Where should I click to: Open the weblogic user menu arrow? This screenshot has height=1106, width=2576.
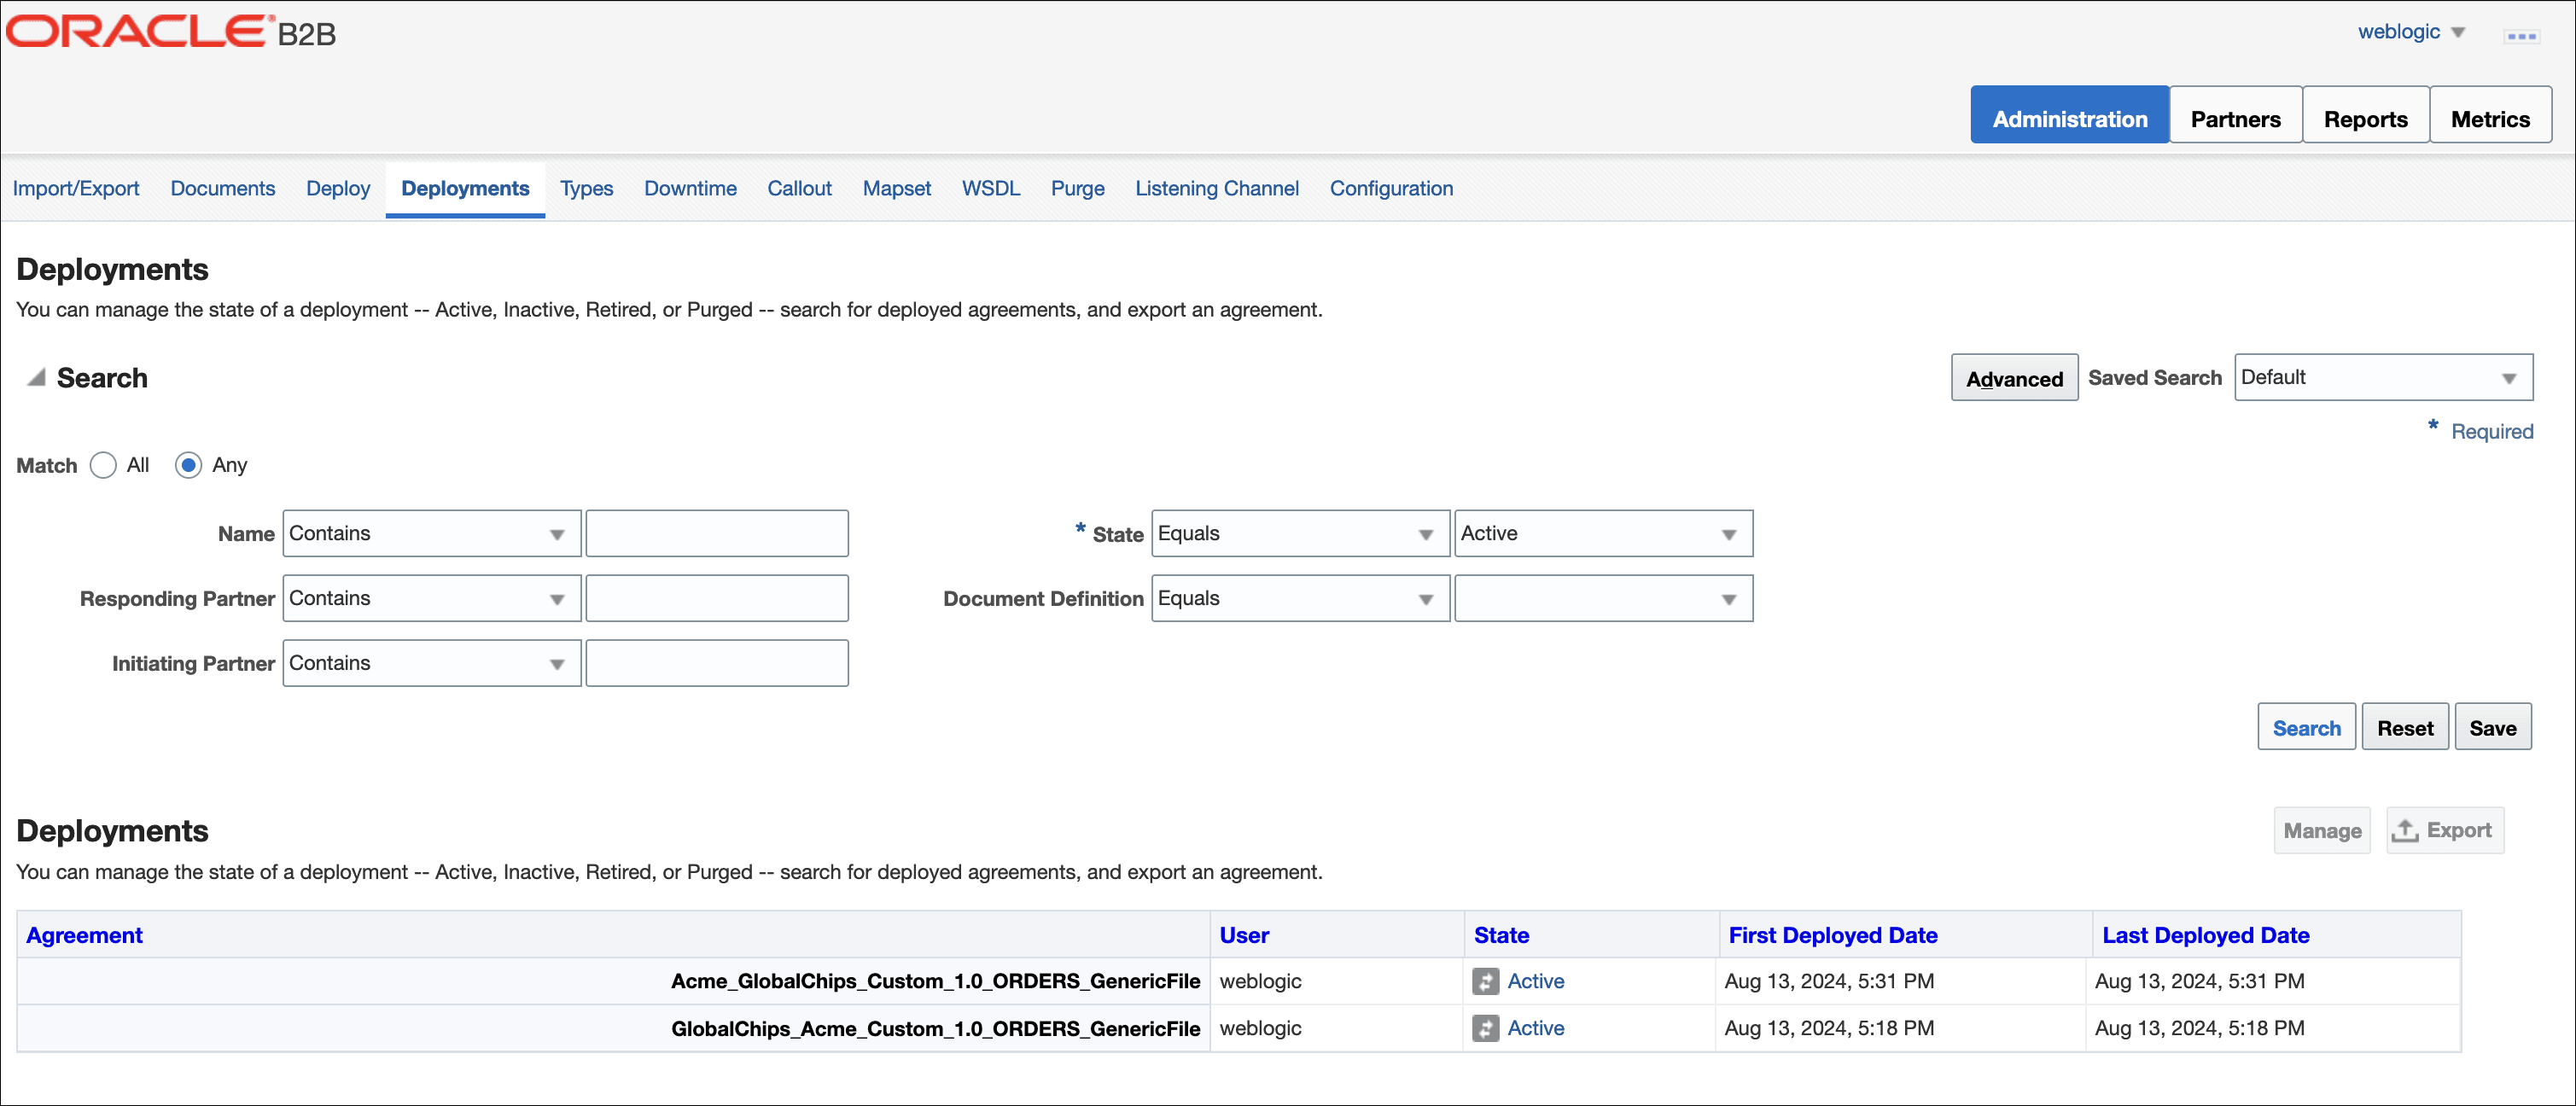[2458, 33]
